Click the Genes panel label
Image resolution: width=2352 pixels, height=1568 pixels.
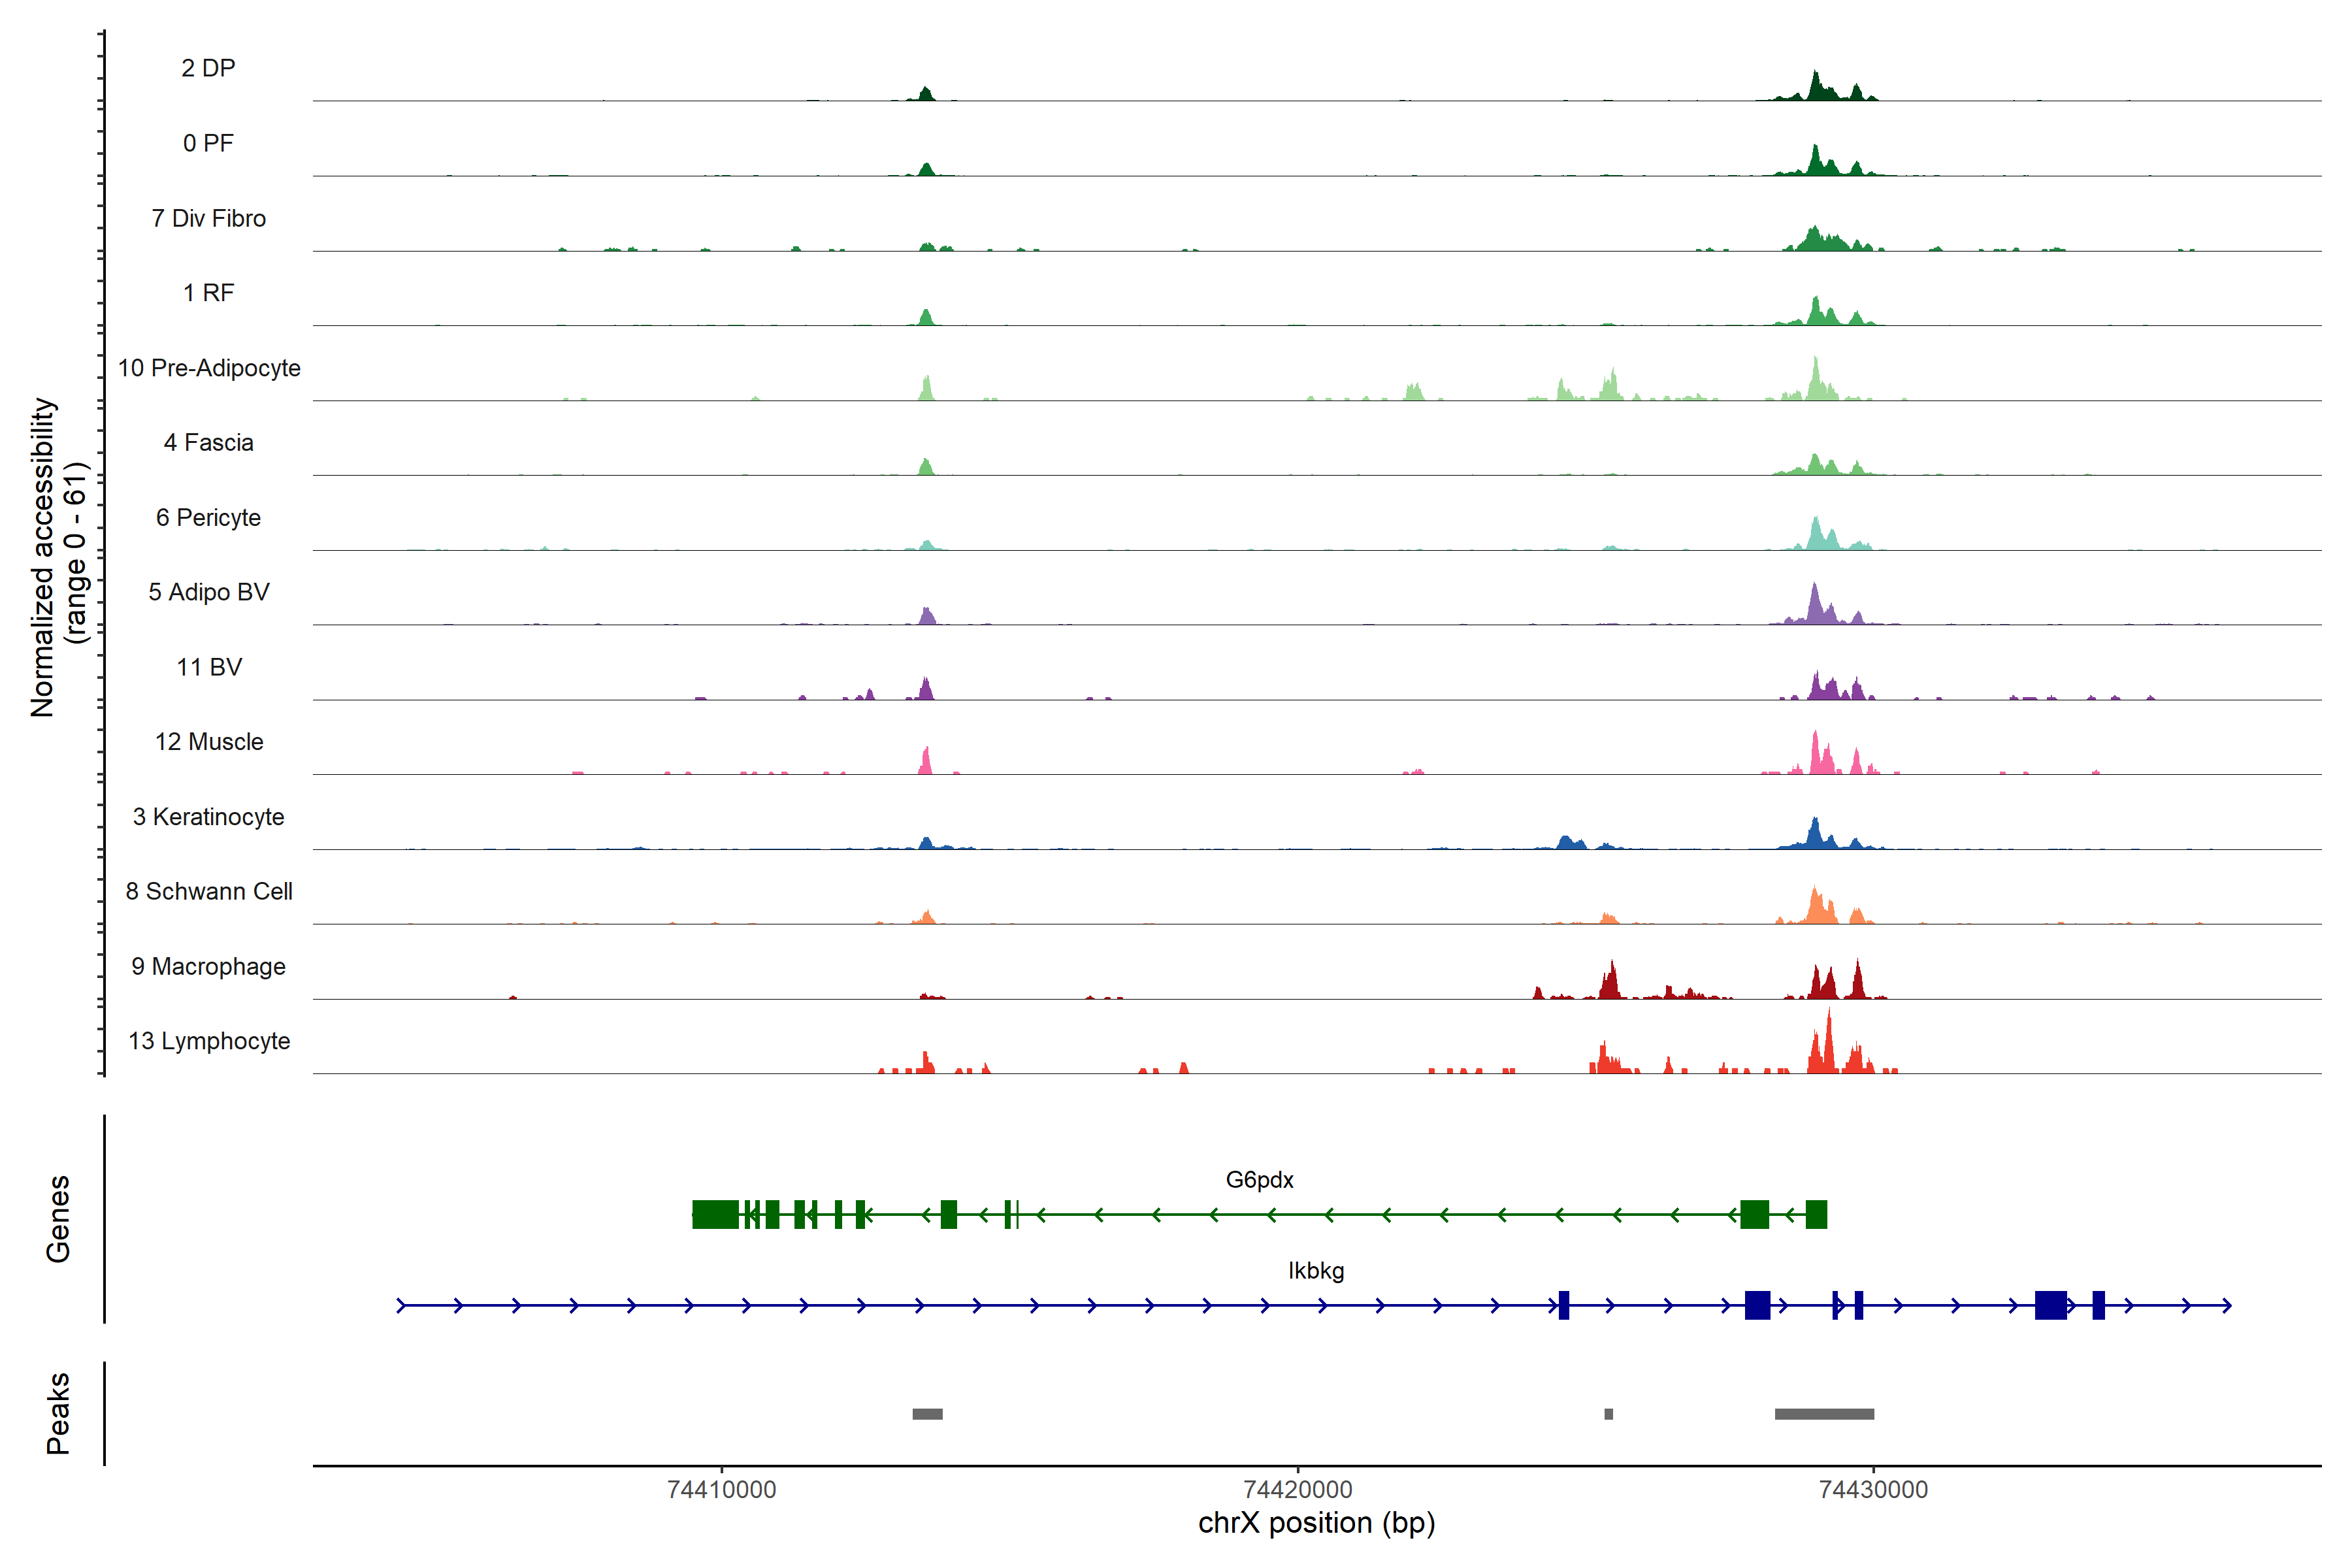(58, 1219)
